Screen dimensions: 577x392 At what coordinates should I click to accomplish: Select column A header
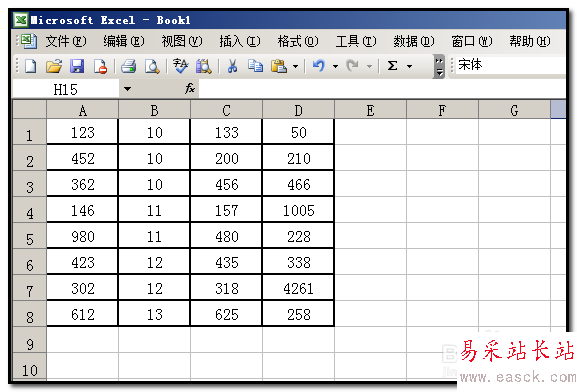82,110
